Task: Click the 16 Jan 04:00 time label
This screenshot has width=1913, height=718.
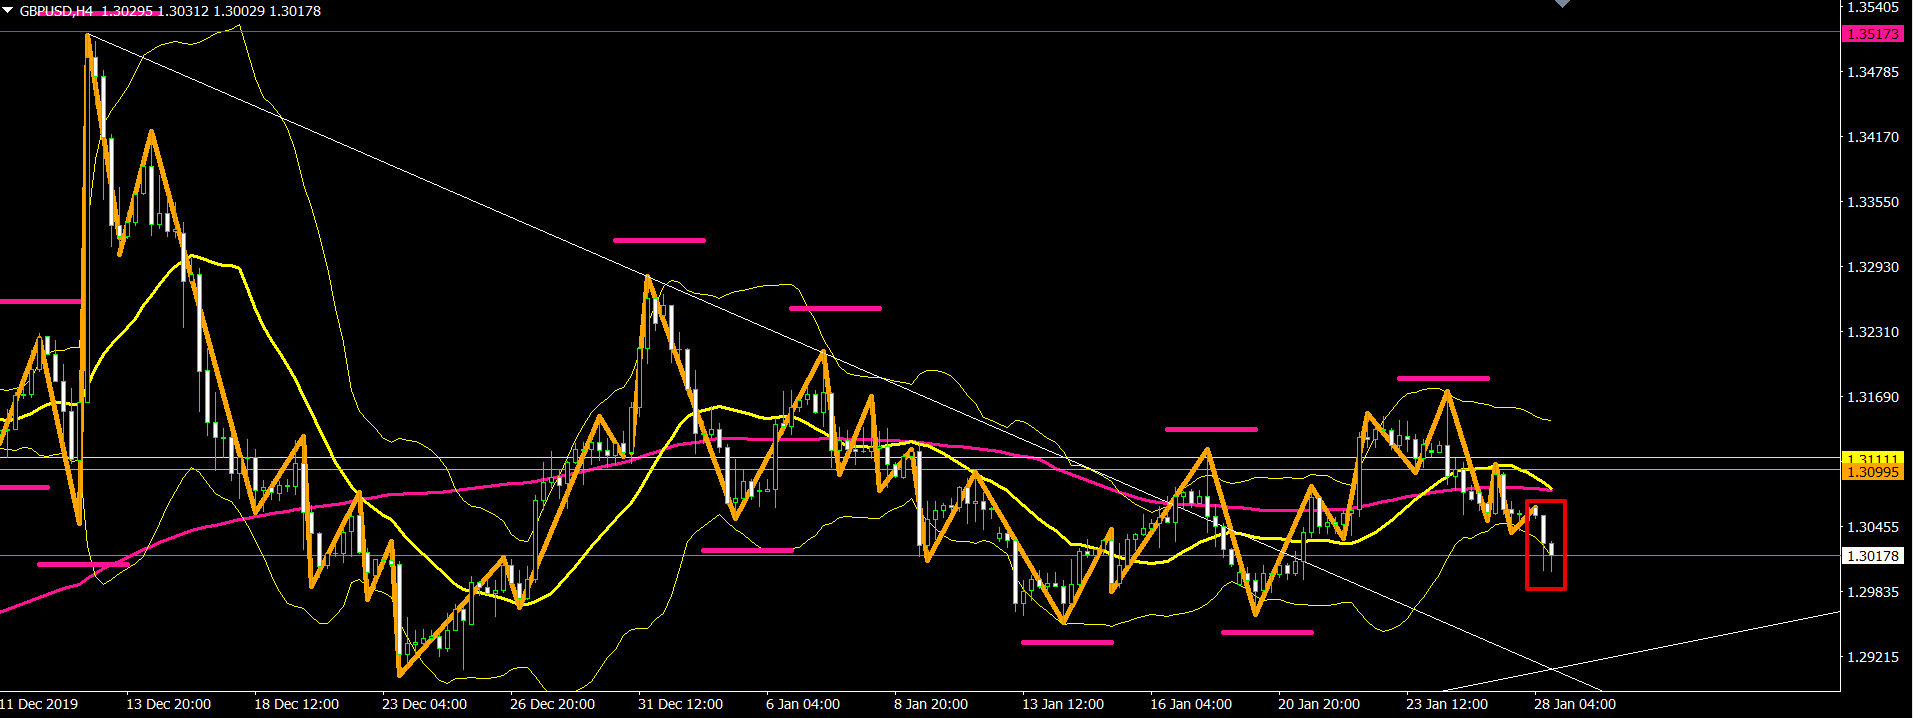Action: 1191,704
